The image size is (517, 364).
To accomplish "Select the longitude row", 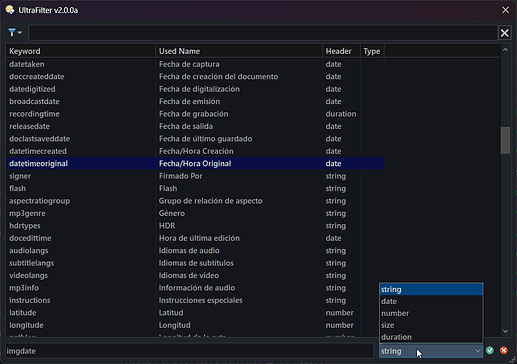I will tap(195, 325).
